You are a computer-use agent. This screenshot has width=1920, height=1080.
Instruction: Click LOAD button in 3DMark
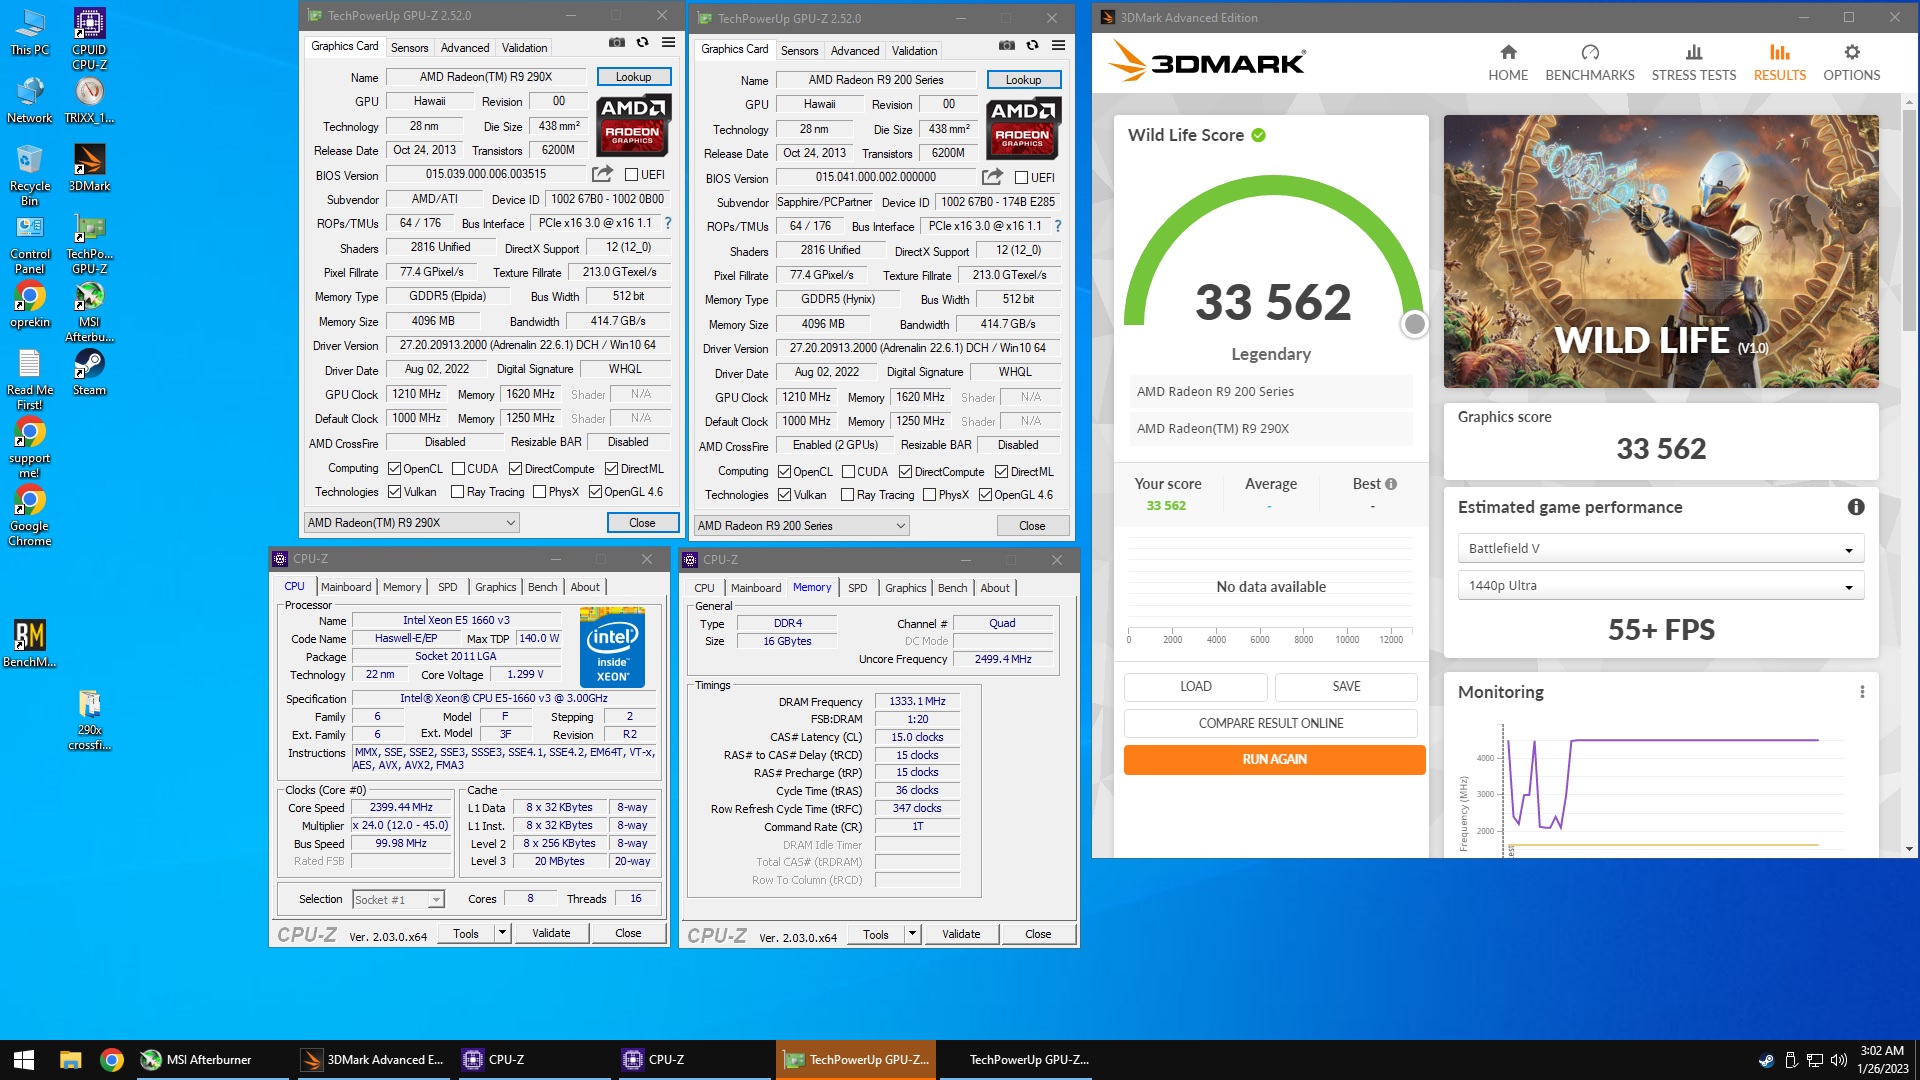click(1195, 687)
